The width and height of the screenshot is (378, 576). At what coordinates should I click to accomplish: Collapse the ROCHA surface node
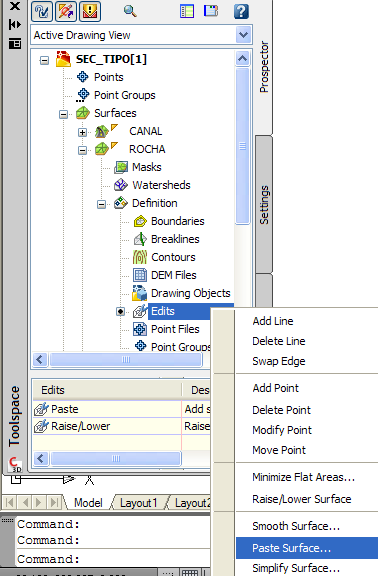tap(83, 150)
